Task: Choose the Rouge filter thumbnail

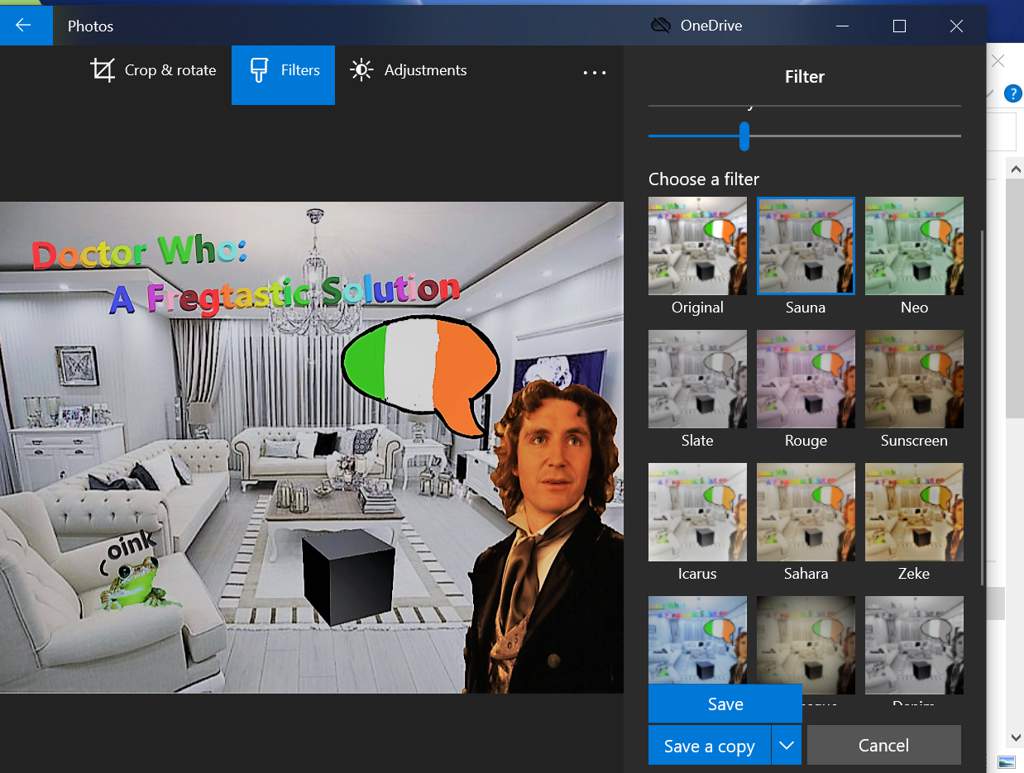Action: [x=805, y=379]
